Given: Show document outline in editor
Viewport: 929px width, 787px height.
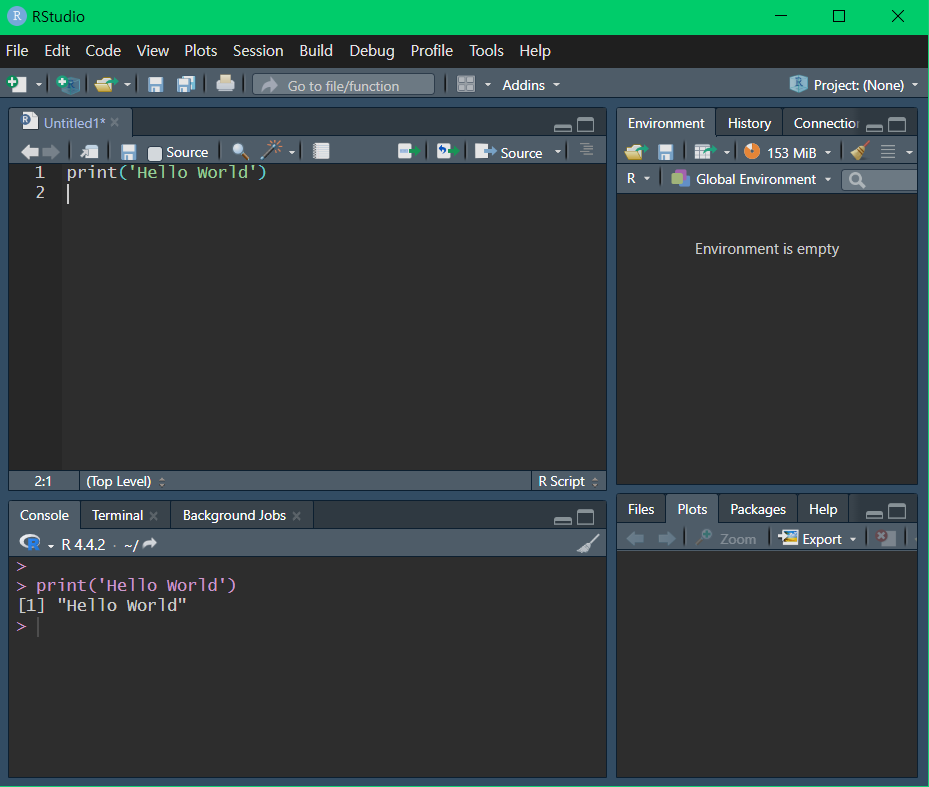Looking at the screenshot, I should 586,149.
